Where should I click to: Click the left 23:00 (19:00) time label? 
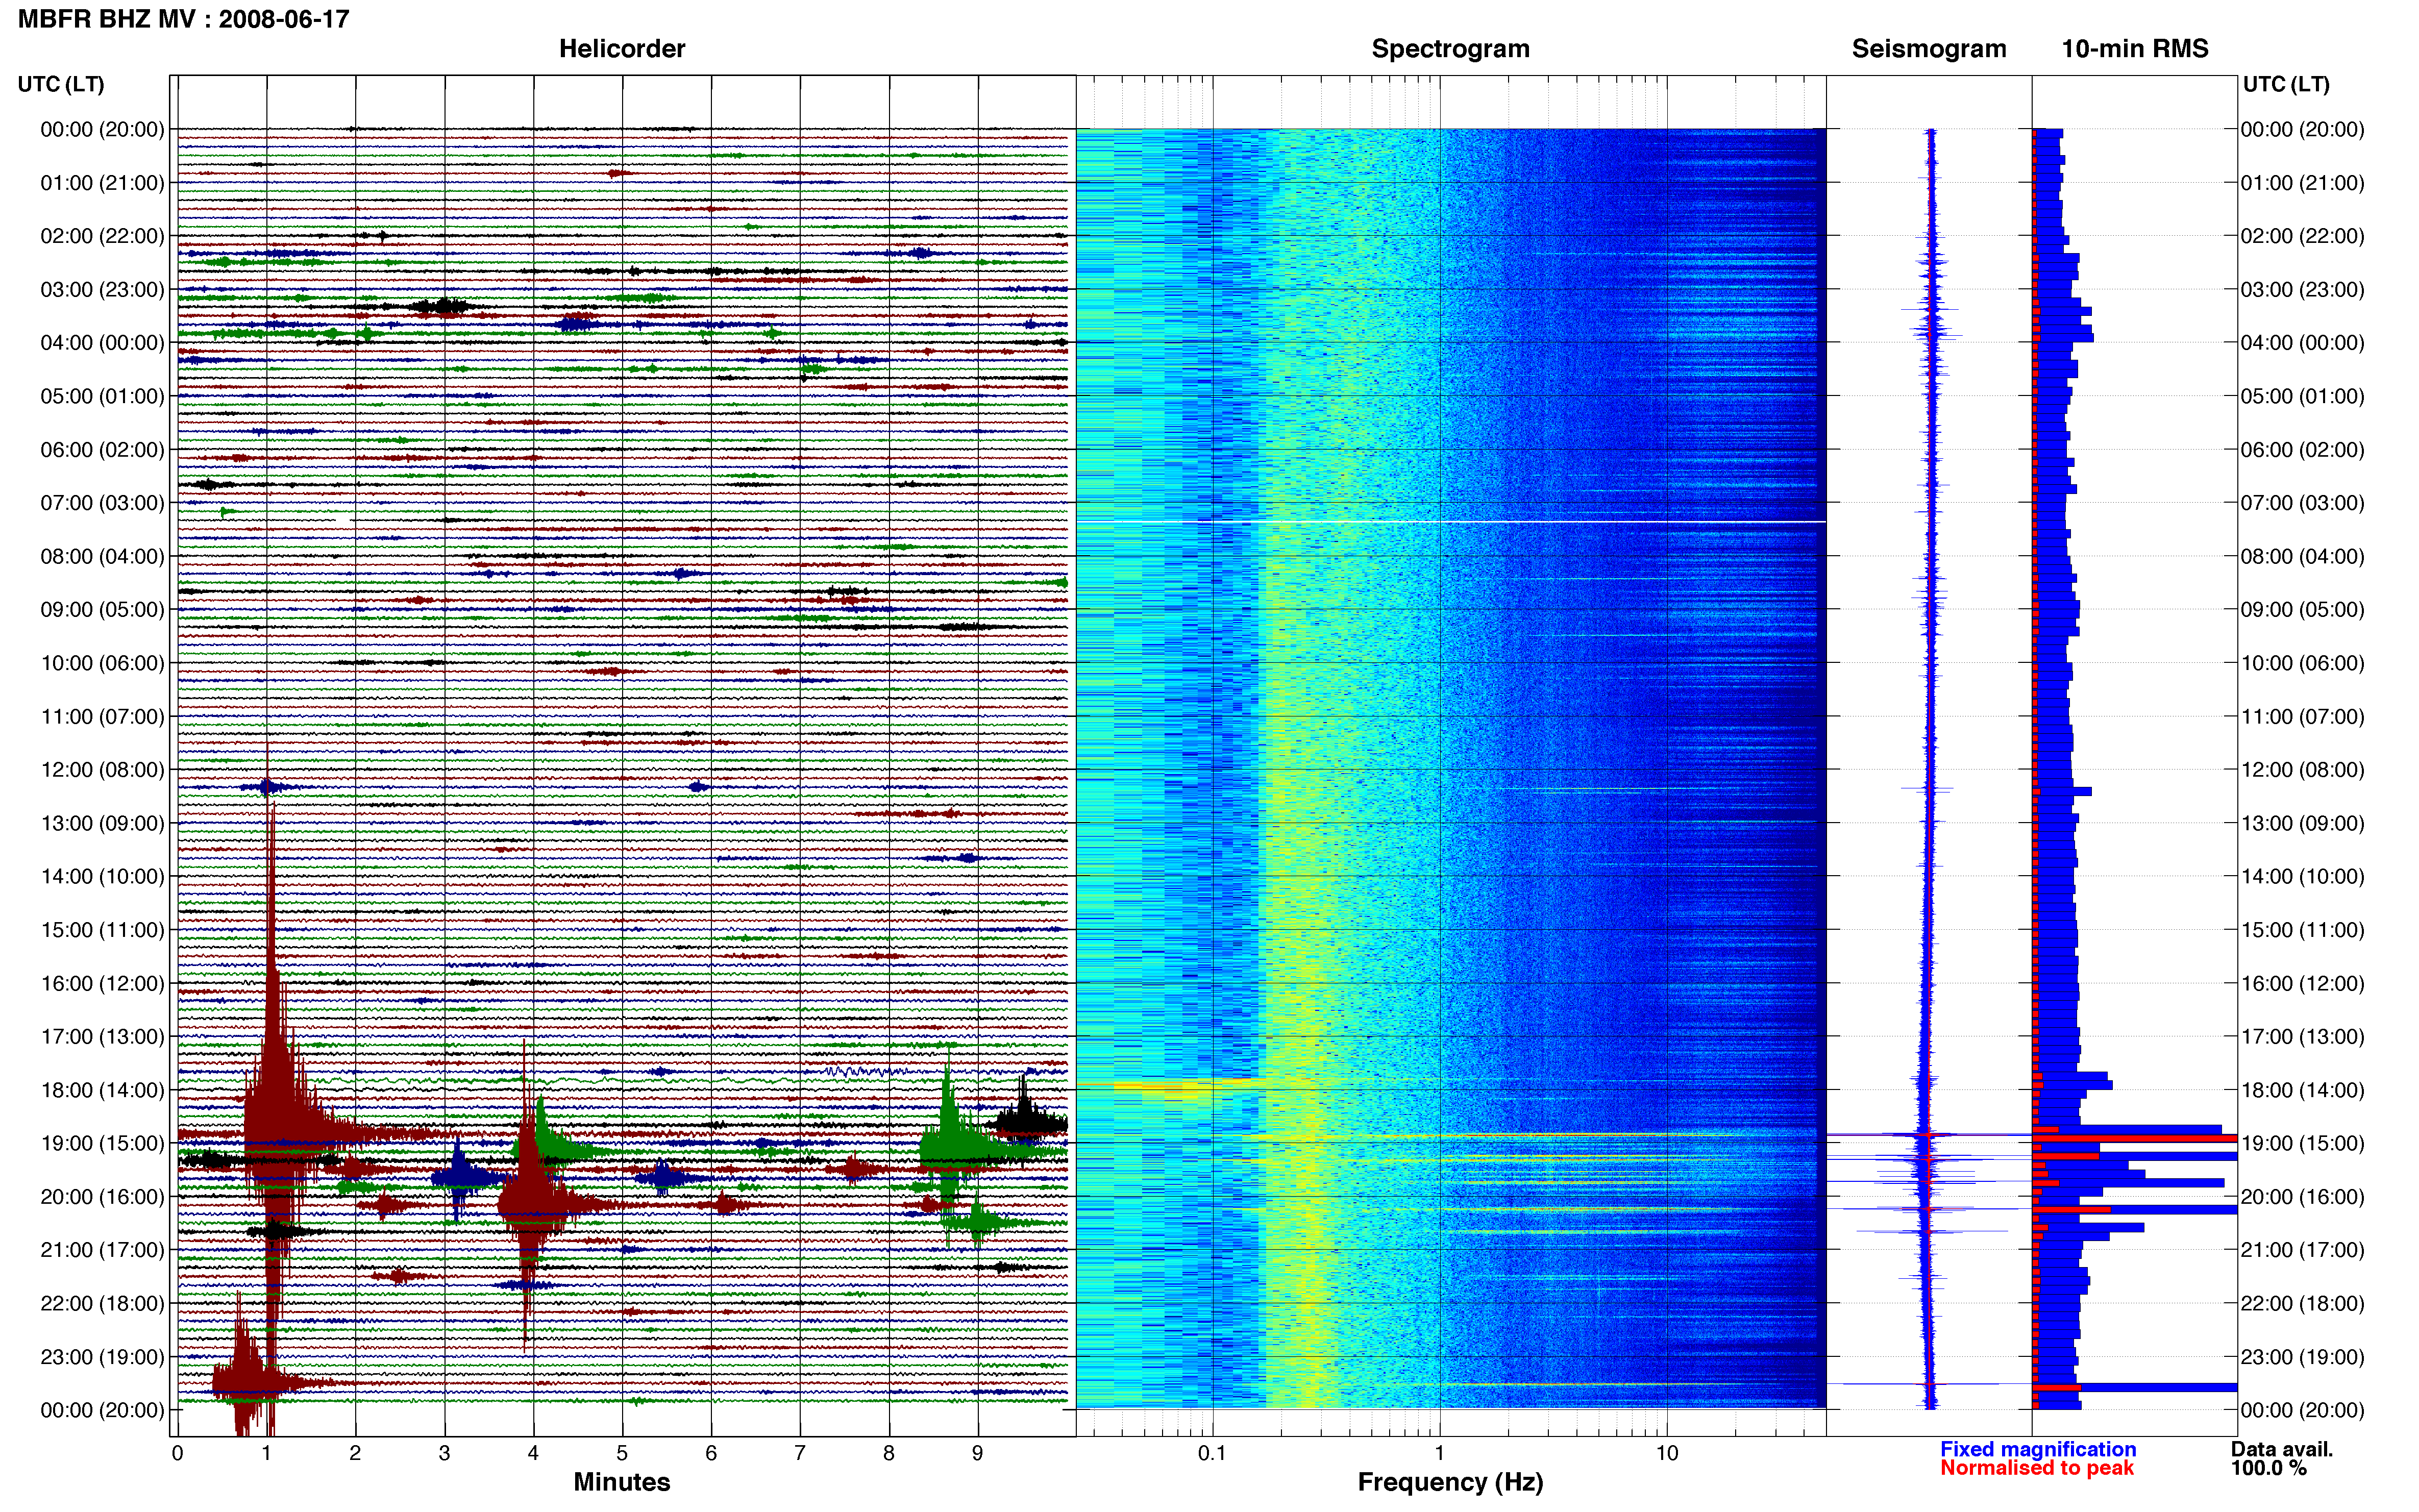click(x=102, y=1357)
